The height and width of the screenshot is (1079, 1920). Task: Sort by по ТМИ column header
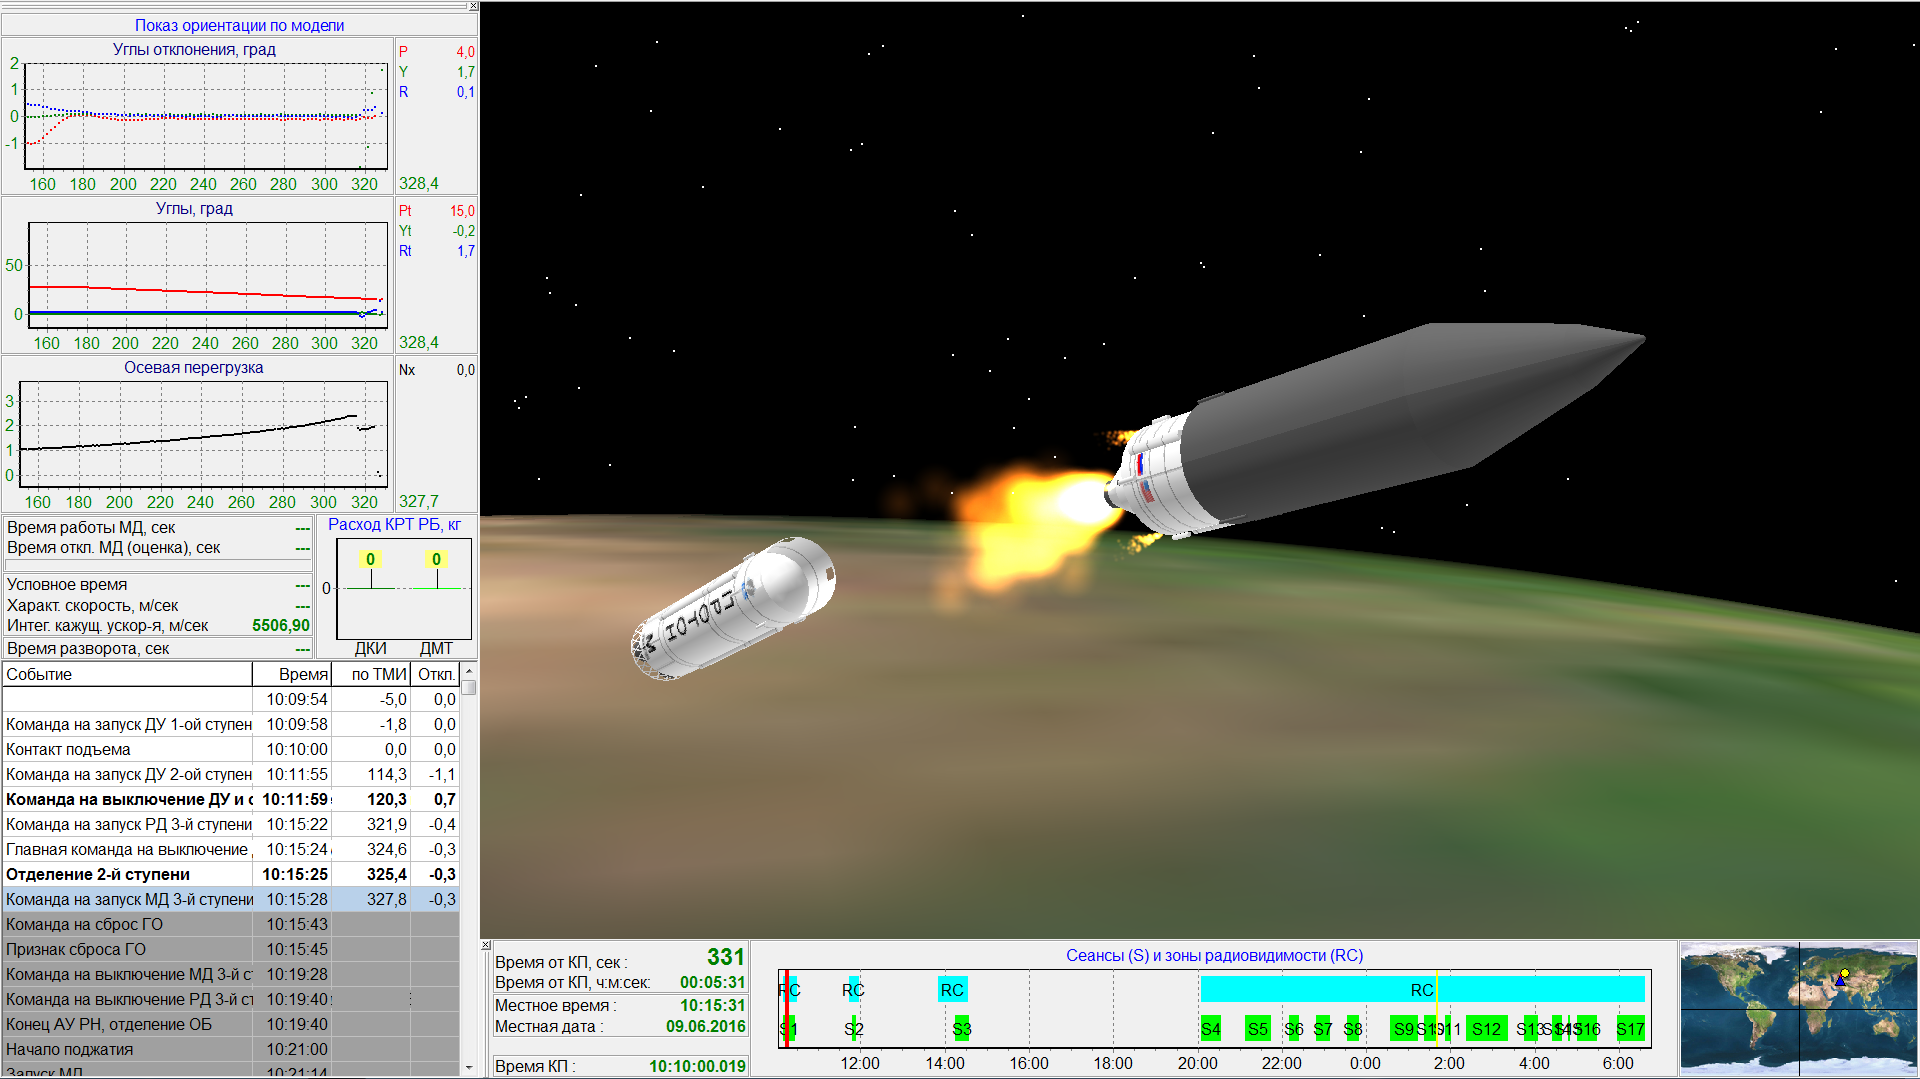click(x=372, y=674)
